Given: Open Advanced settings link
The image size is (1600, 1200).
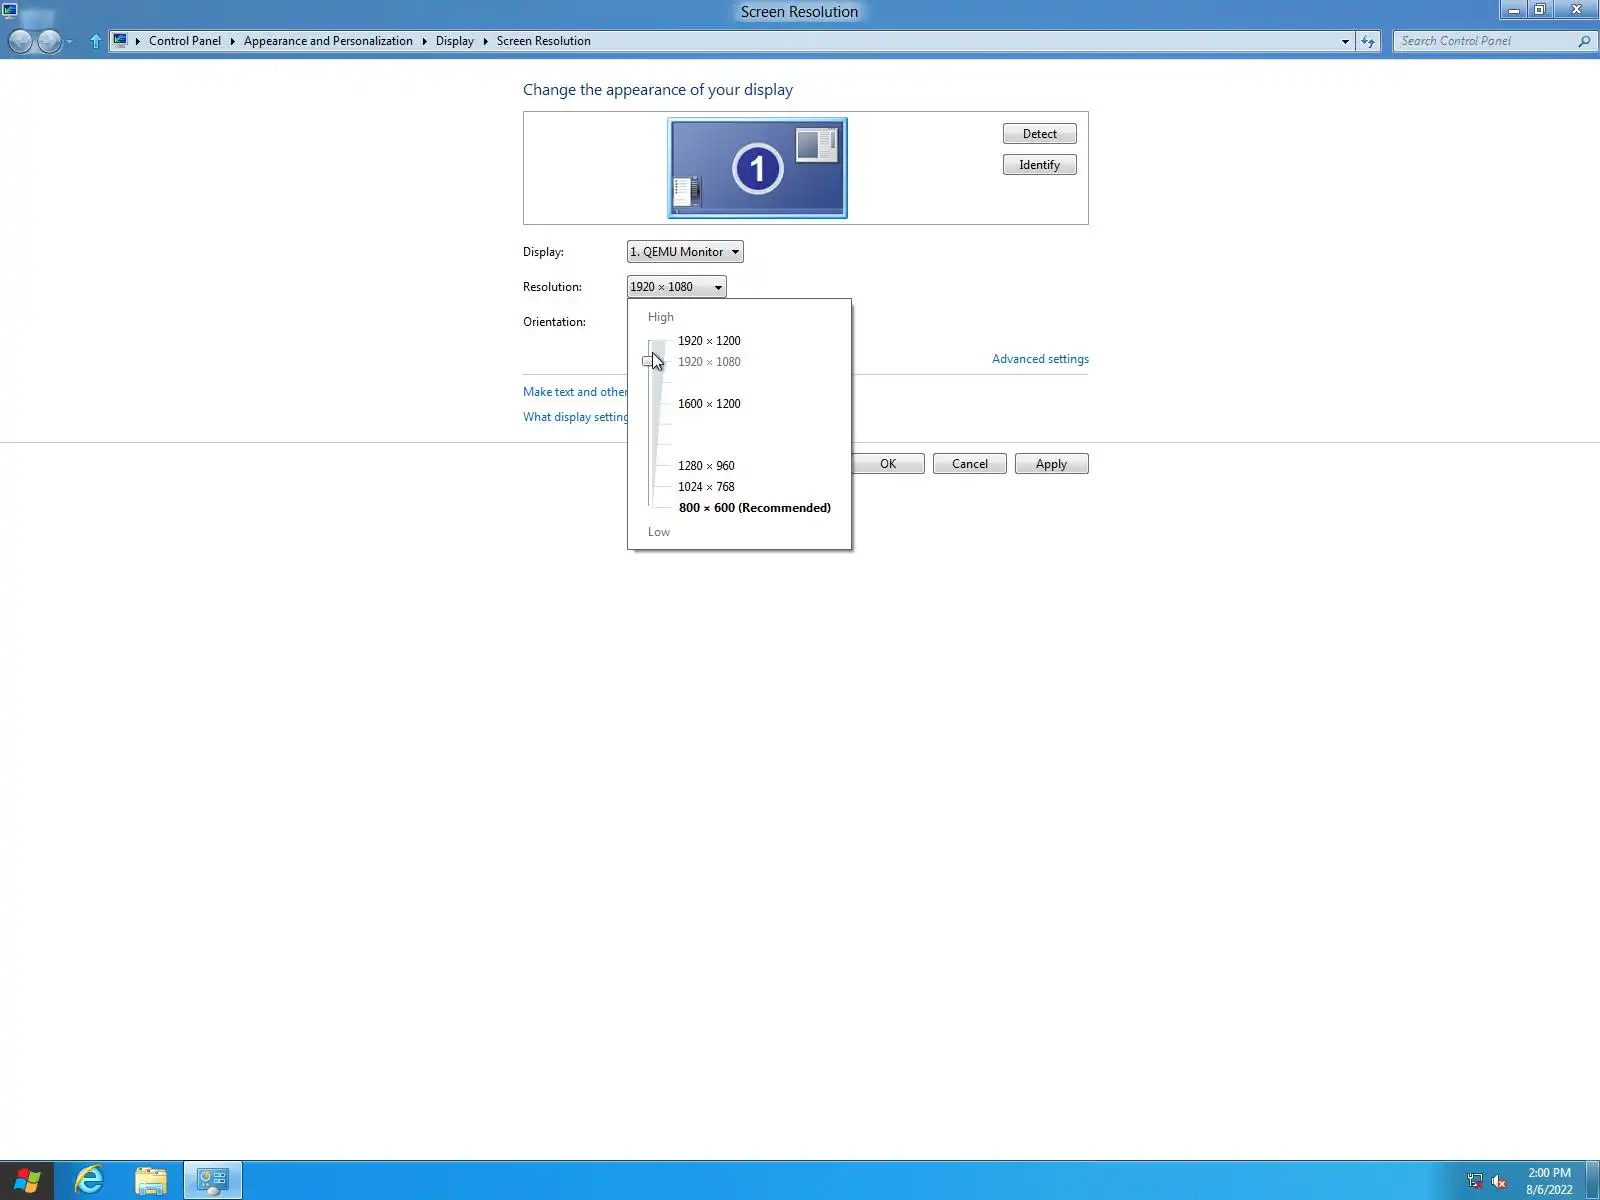Looking at the screenshot, I should click(x=1040, y=359).
